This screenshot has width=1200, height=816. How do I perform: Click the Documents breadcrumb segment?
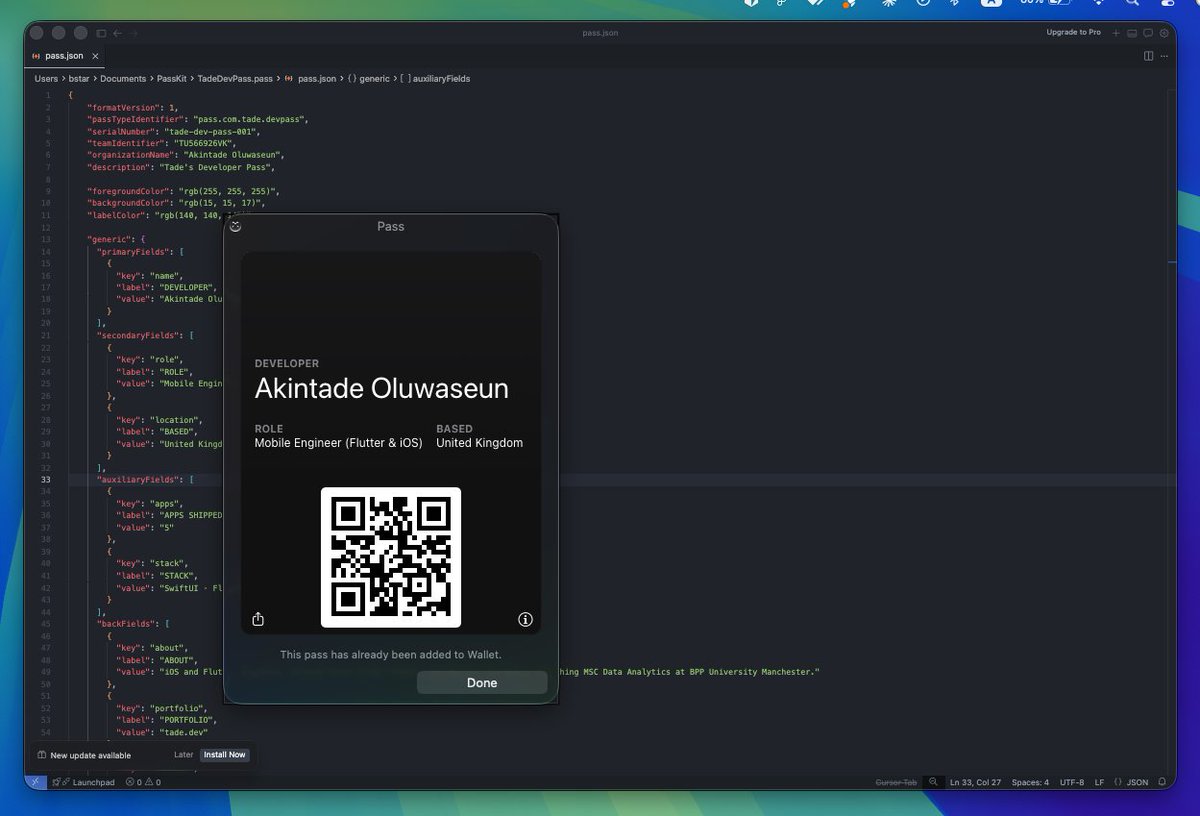click(x=123, y=78)
